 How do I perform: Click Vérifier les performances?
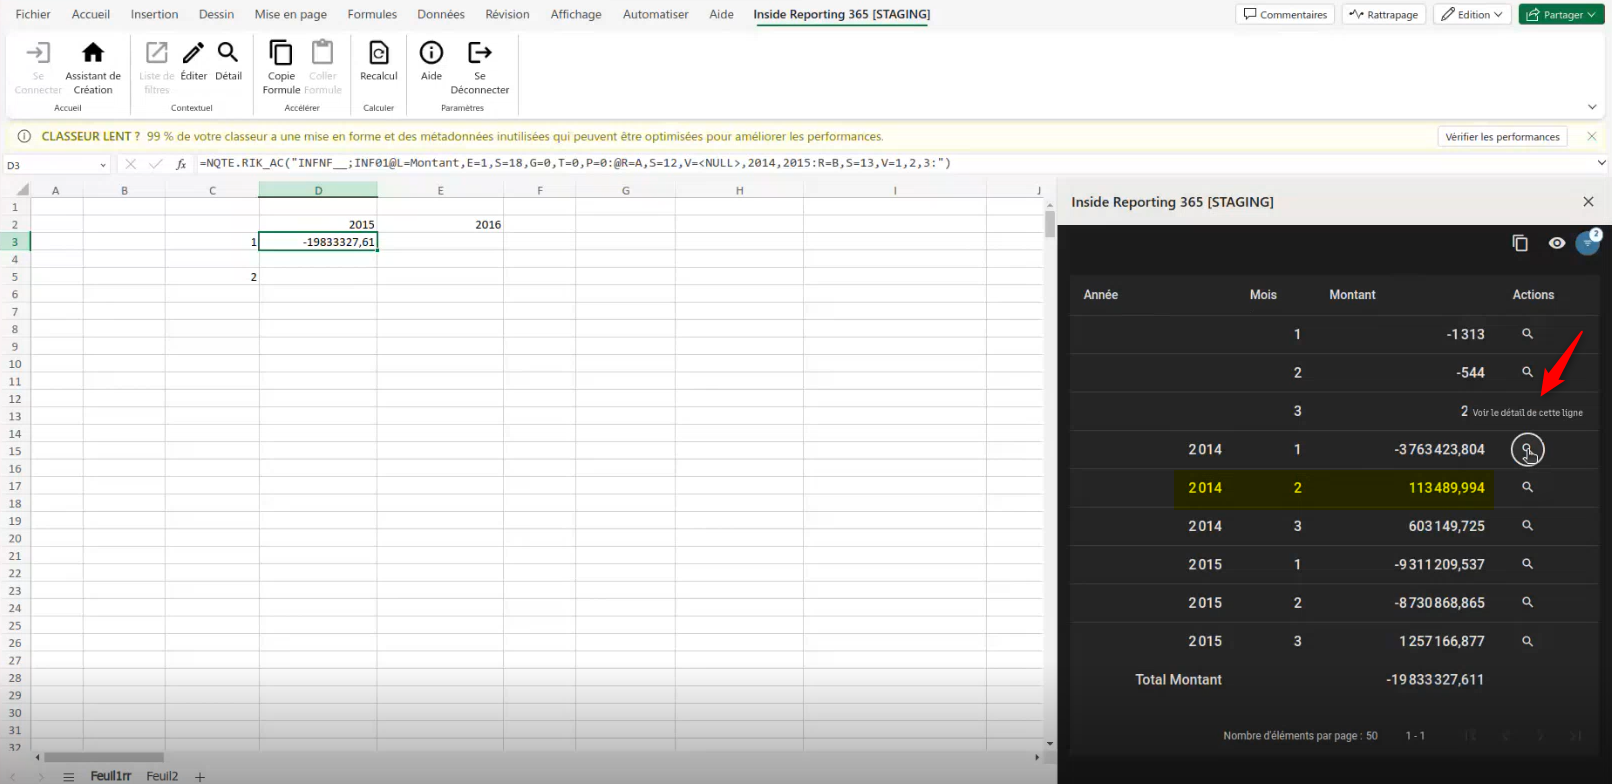pos(1502,137)
